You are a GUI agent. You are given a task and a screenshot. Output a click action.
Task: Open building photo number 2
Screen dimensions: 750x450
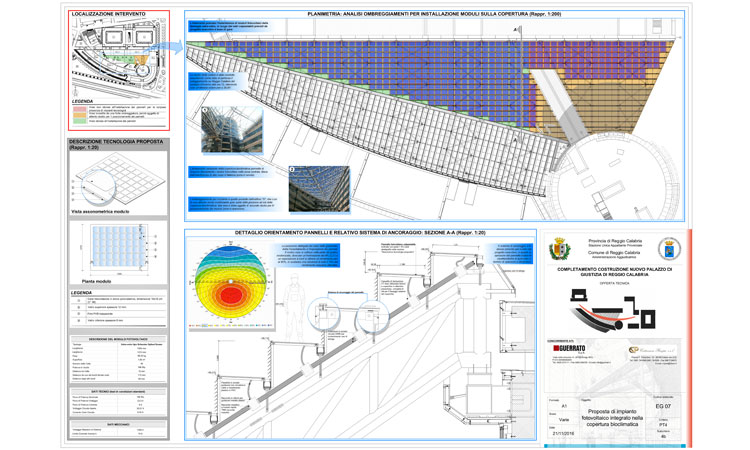tap(319, 188)
